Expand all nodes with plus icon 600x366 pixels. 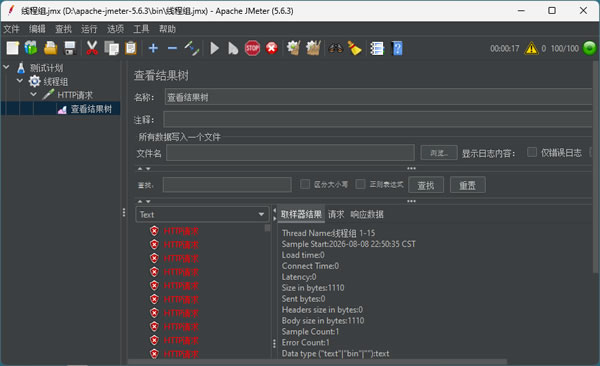pos(153,48)
